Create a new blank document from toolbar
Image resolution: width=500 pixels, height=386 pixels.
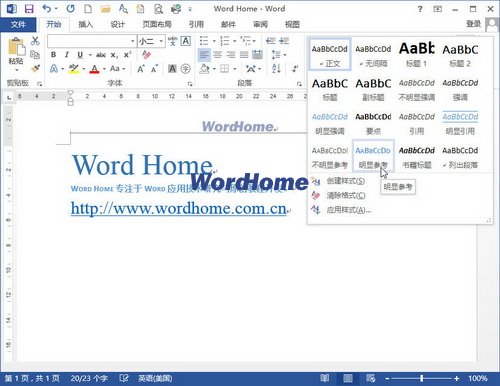coord(88,9)
